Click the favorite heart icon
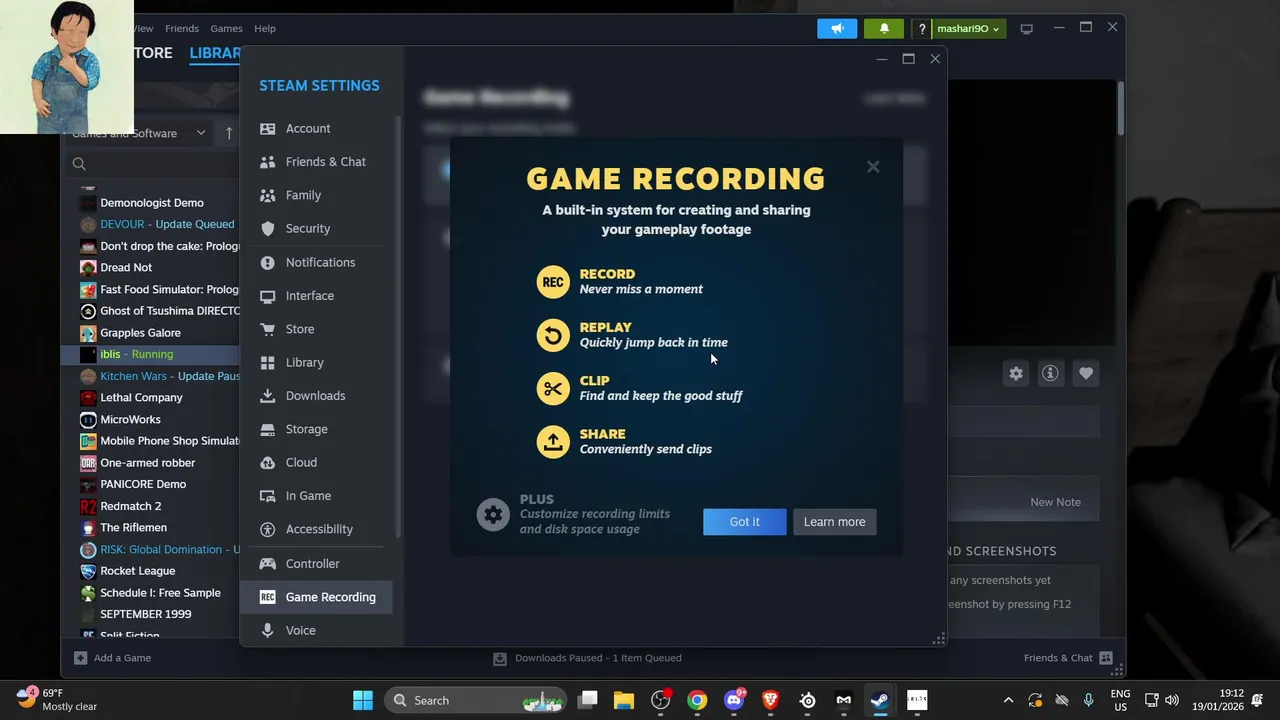1280x720 pixels. pos(1085,373)
